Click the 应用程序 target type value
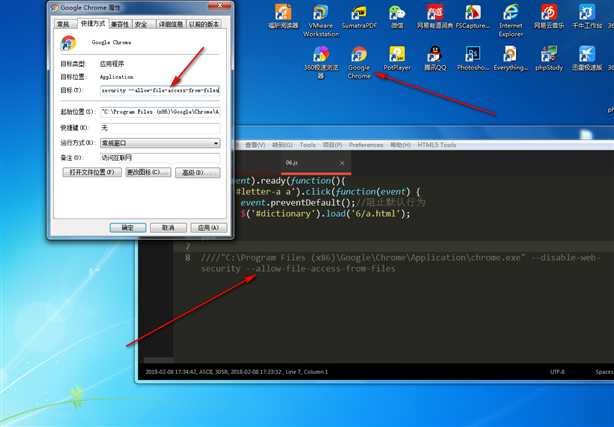This screenshot has height=427, width=614. 112,64
